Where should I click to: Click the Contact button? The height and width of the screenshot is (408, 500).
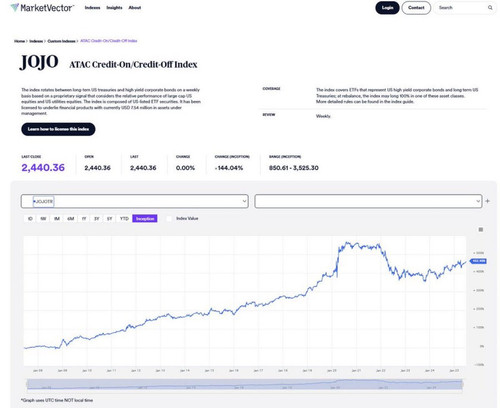coord(416,8)
